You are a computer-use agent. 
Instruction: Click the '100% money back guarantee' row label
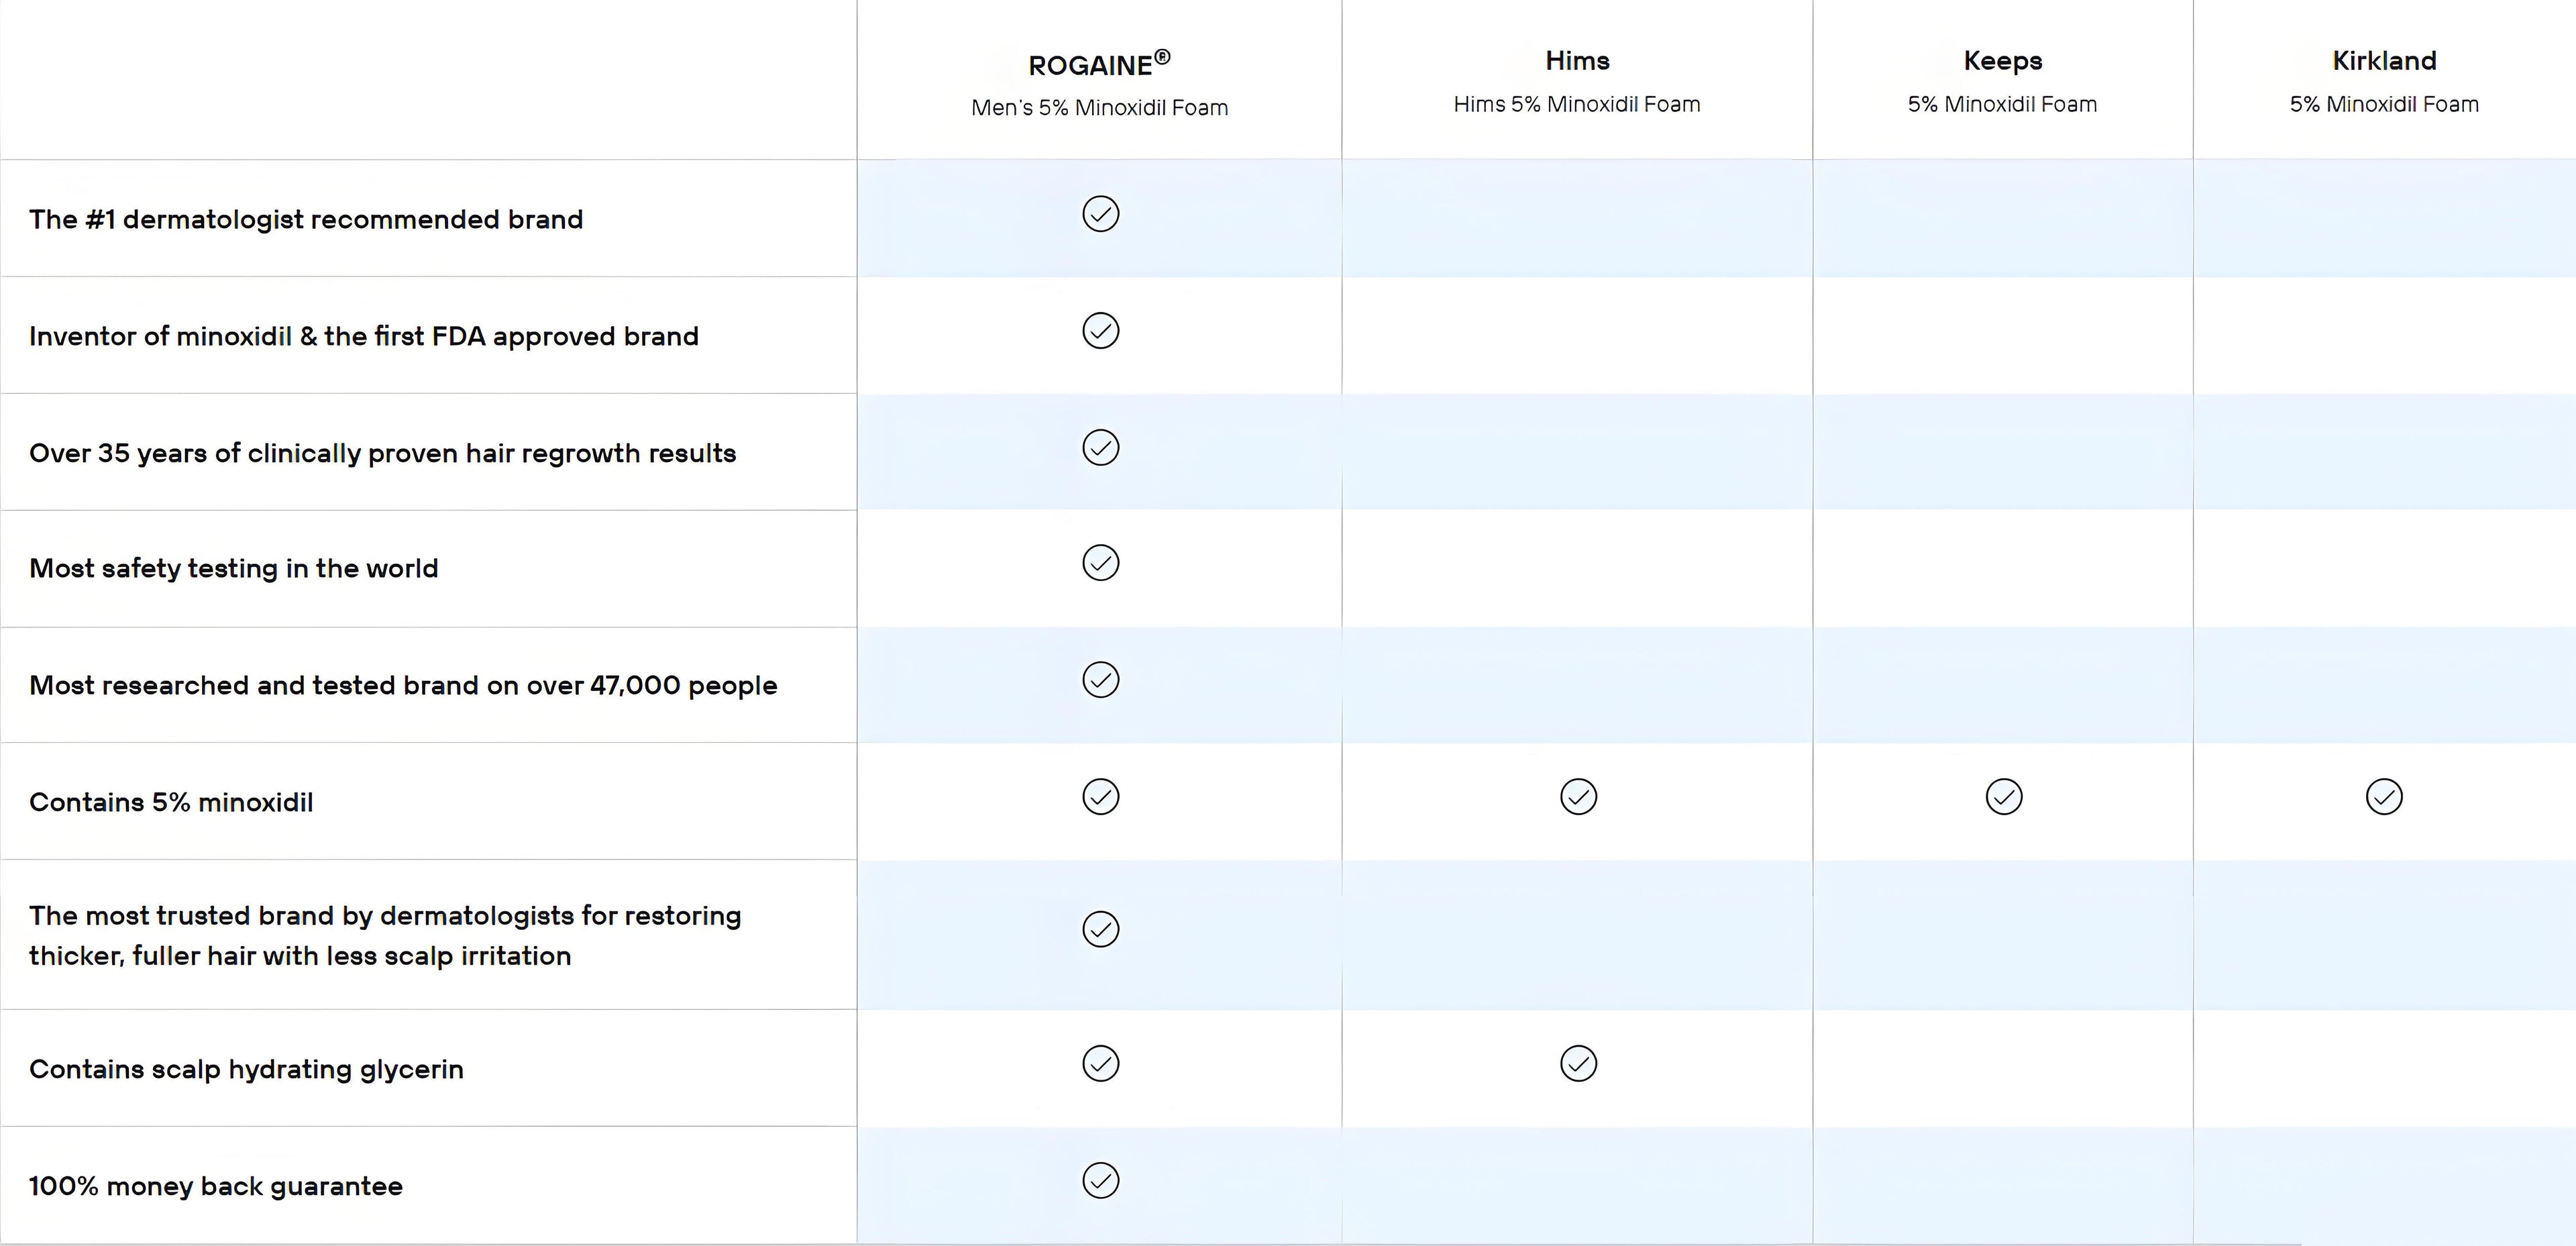click(x=216, y=1186)
